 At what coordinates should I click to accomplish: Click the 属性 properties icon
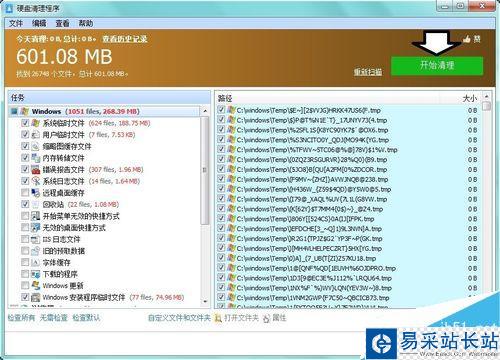(266, 318)
